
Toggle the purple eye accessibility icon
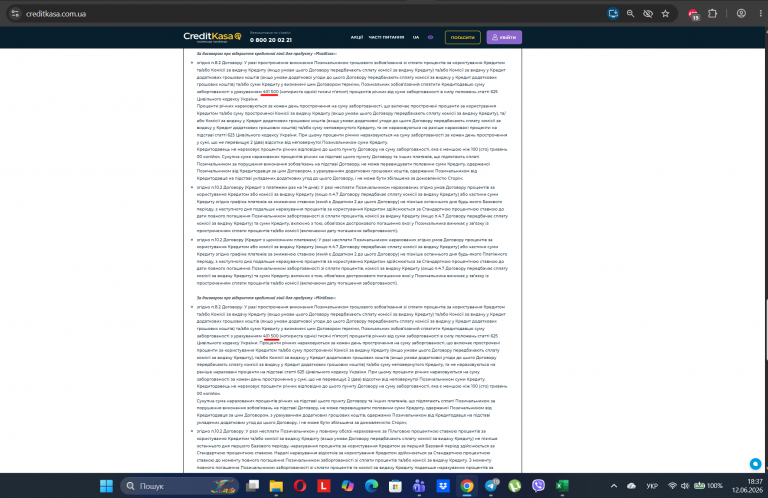[431, 37]
